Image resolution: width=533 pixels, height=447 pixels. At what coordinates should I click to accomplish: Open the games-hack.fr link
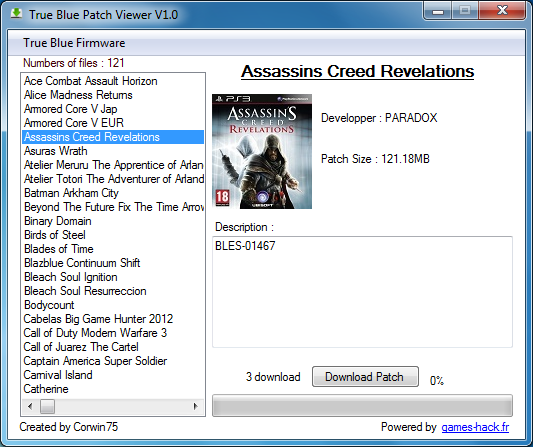click(475, 427)
